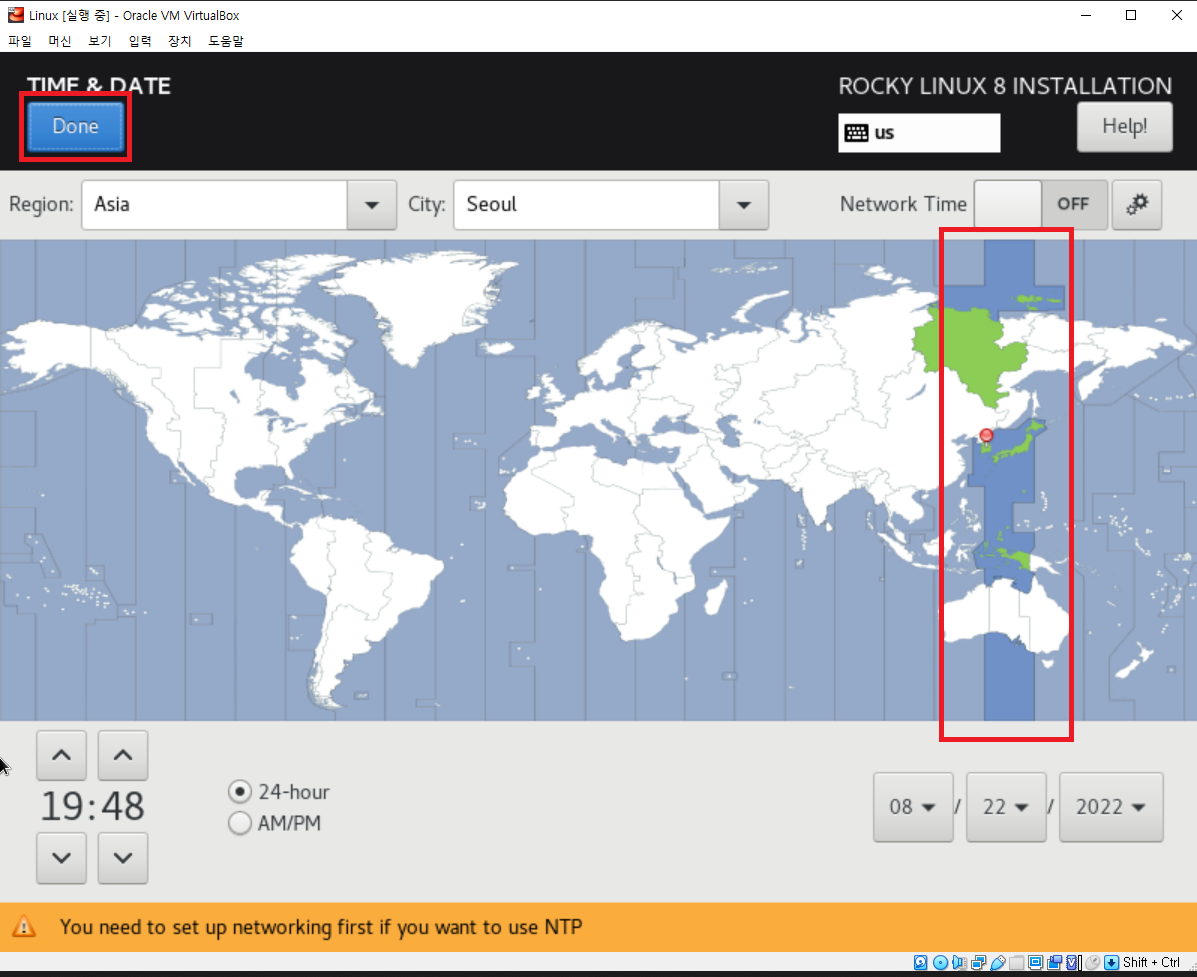Close the VirtualBox window
This screenshot has width=1197, height=977.
tap(1176, 15)
